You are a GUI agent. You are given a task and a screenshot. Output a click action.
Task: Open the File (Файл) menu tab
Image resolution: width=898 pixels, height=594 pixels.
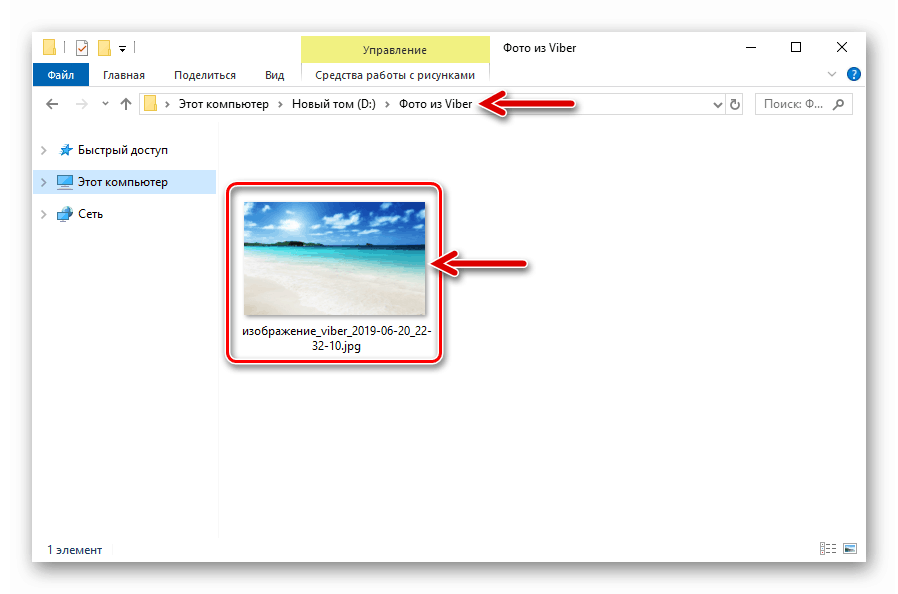tap(61, 75)
